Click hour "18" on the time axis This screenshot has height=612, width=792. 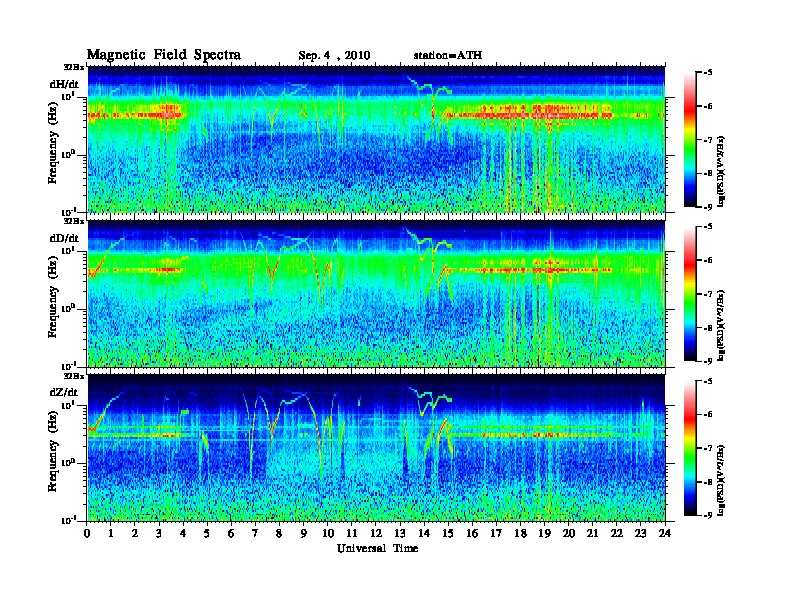(x=520, y=534)
